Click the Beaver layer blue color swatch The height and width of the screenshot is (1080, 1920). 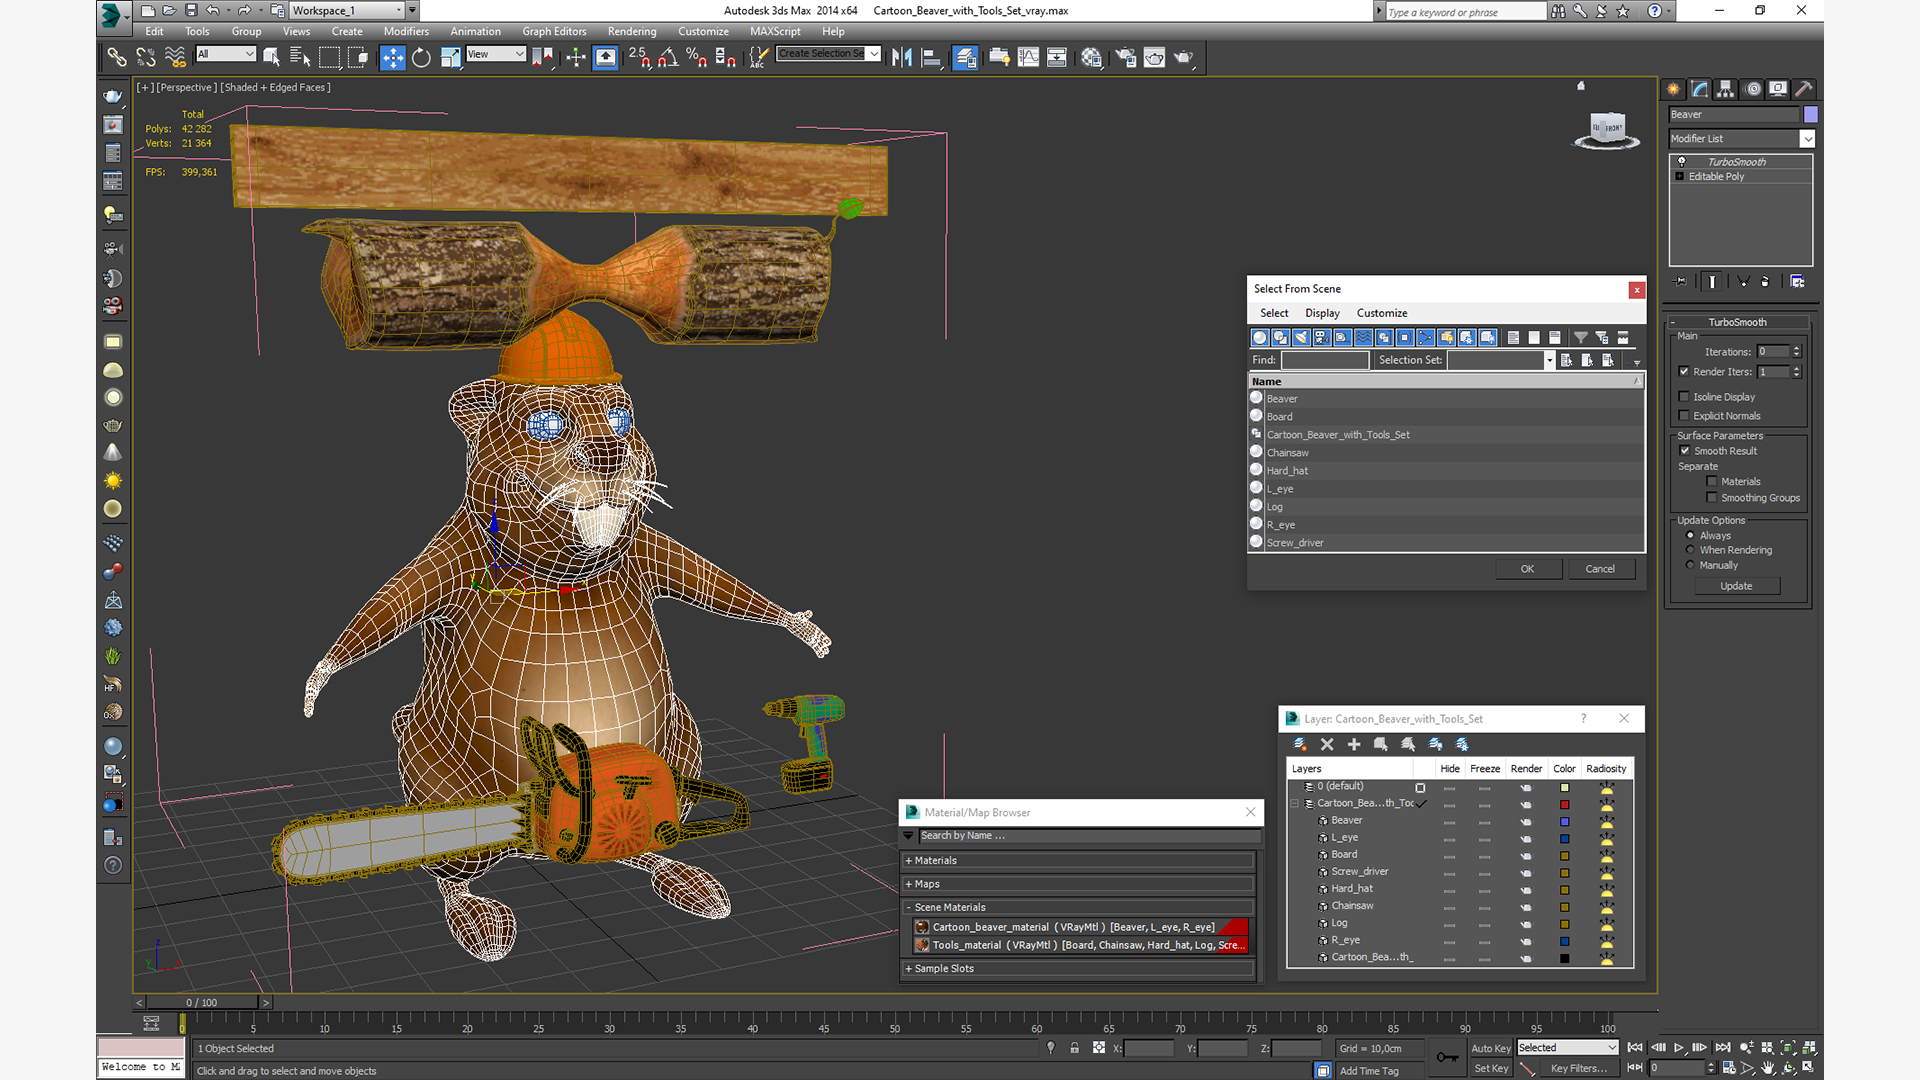pyautogui.click(x=1565, y=822)
